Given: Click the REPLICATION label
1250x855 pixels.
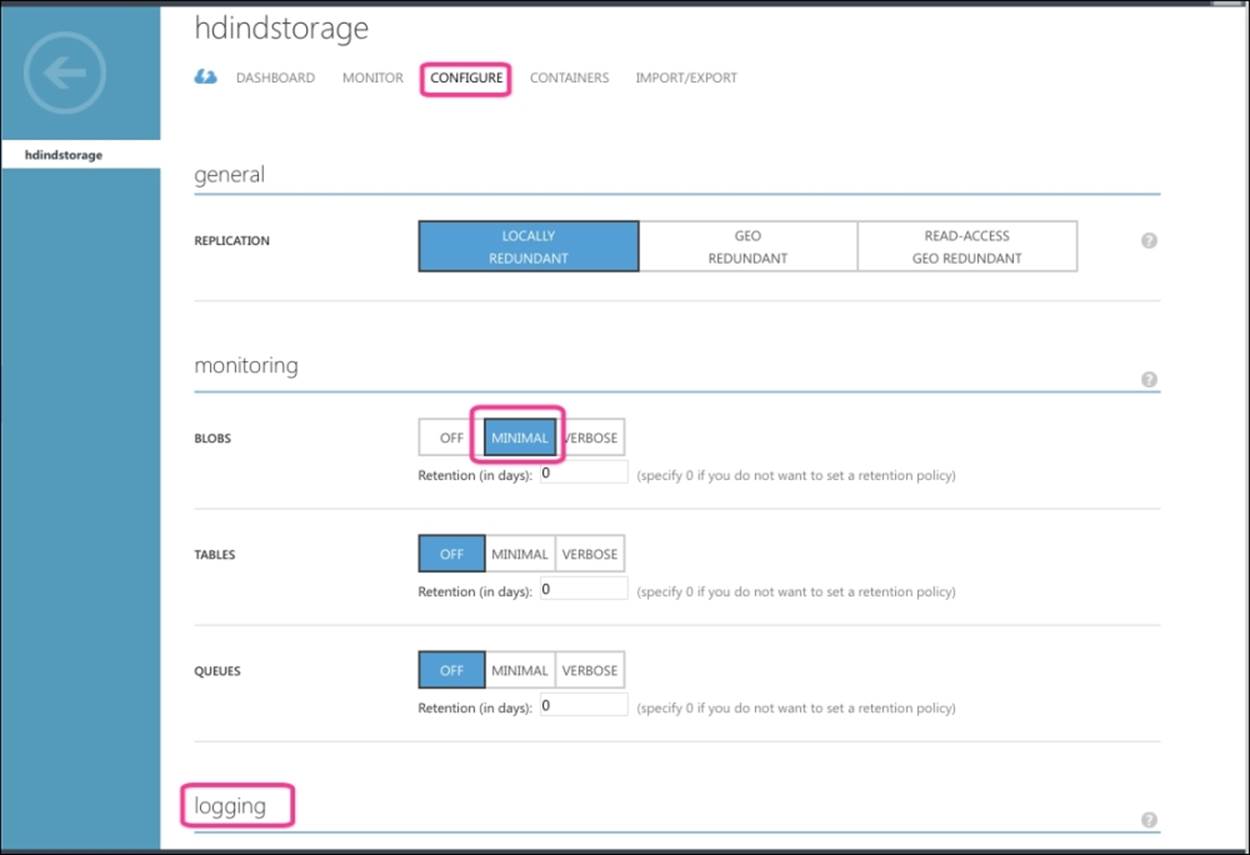Looking at the screenshot, I should pos(232,241).
